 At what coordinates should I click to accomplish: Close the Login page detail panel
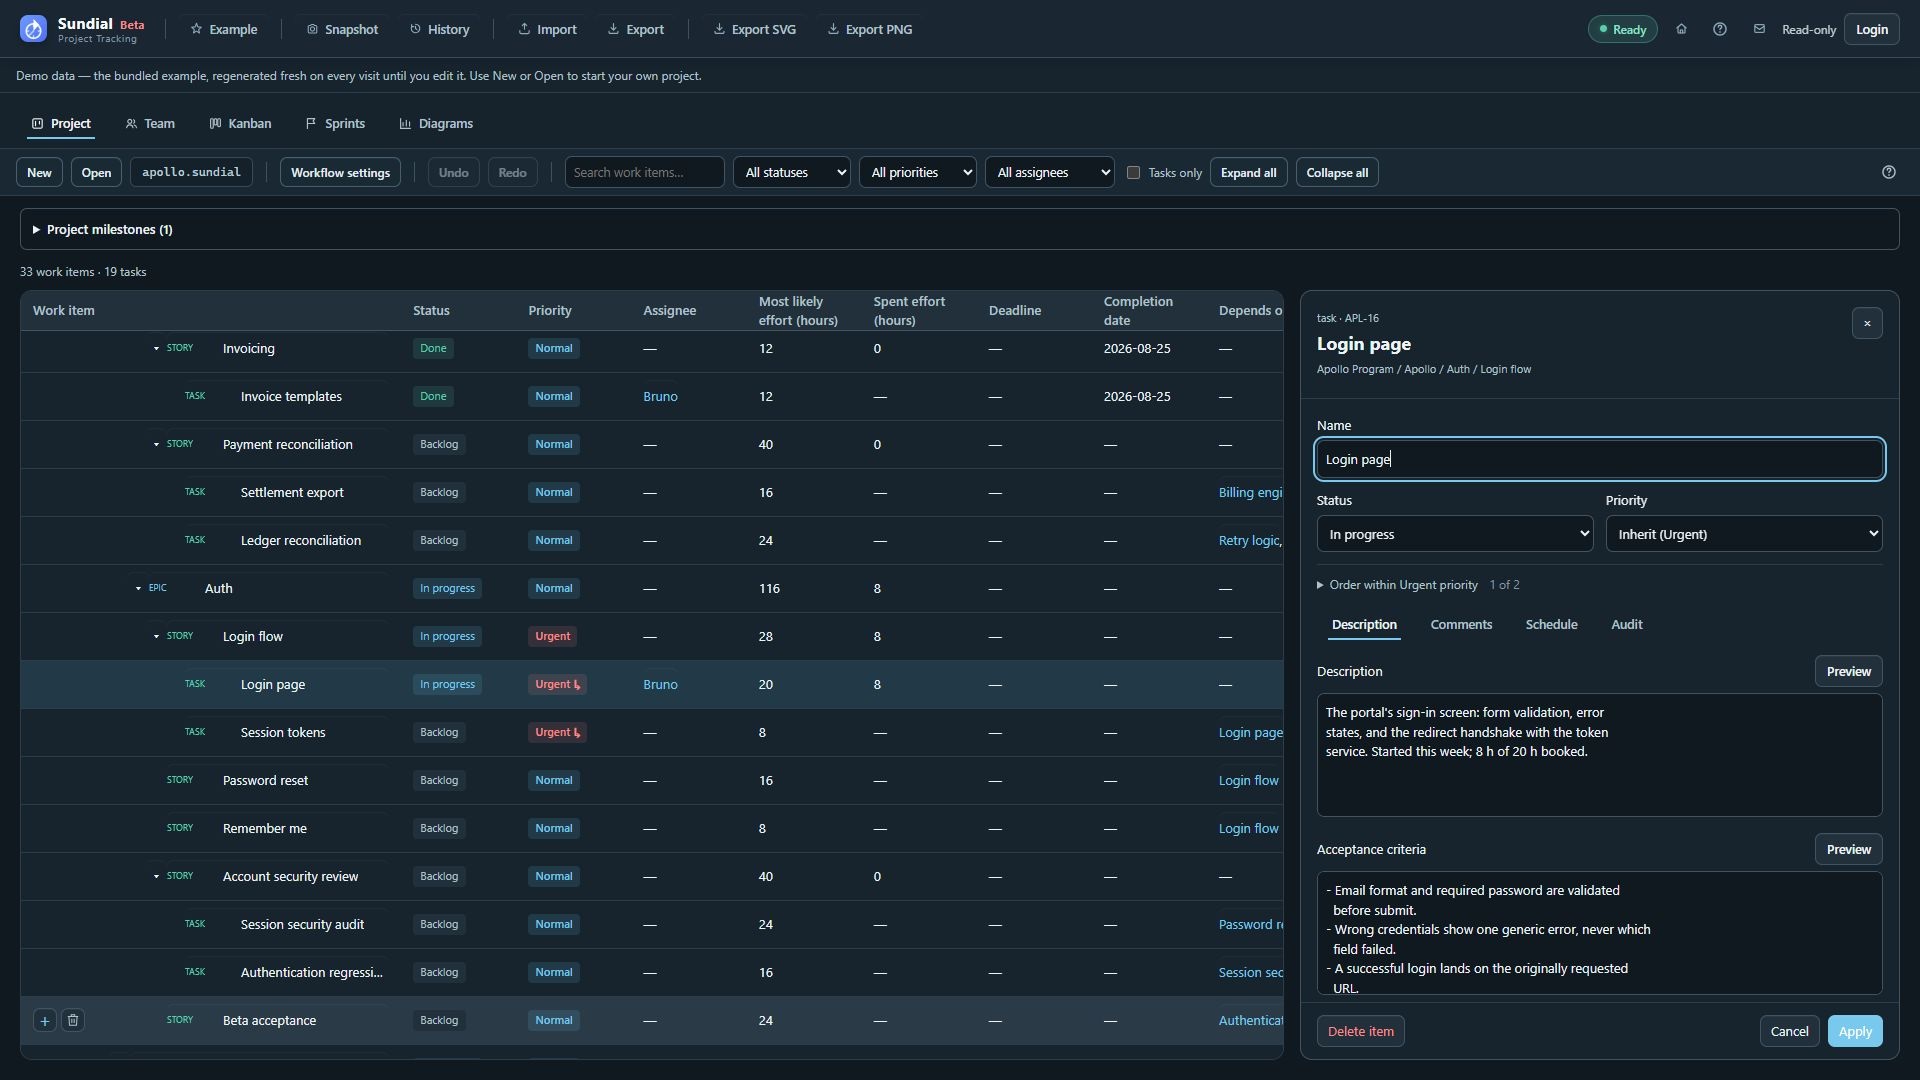coord(1867,323)
